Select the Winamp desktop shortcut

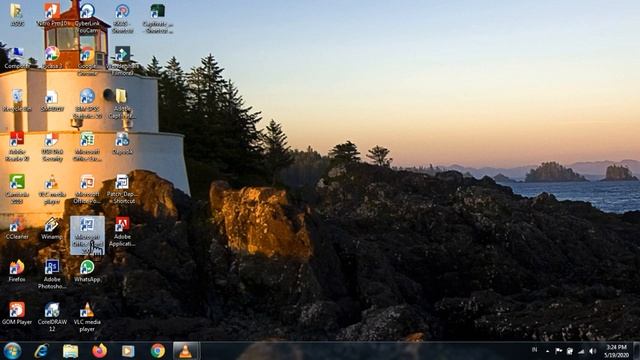point(52,228)
